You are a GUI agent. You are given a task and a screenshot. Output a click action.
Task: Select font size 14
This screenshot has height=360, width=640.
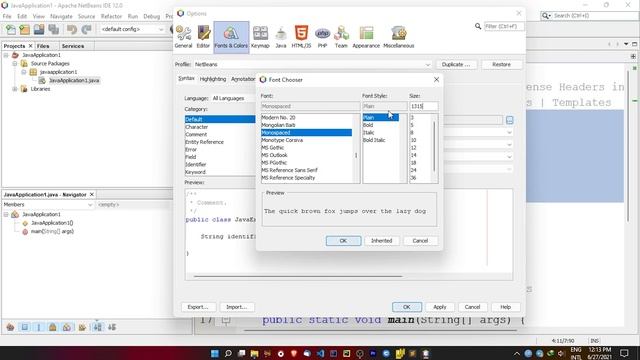pyautogui.click(x=413, y=155)
